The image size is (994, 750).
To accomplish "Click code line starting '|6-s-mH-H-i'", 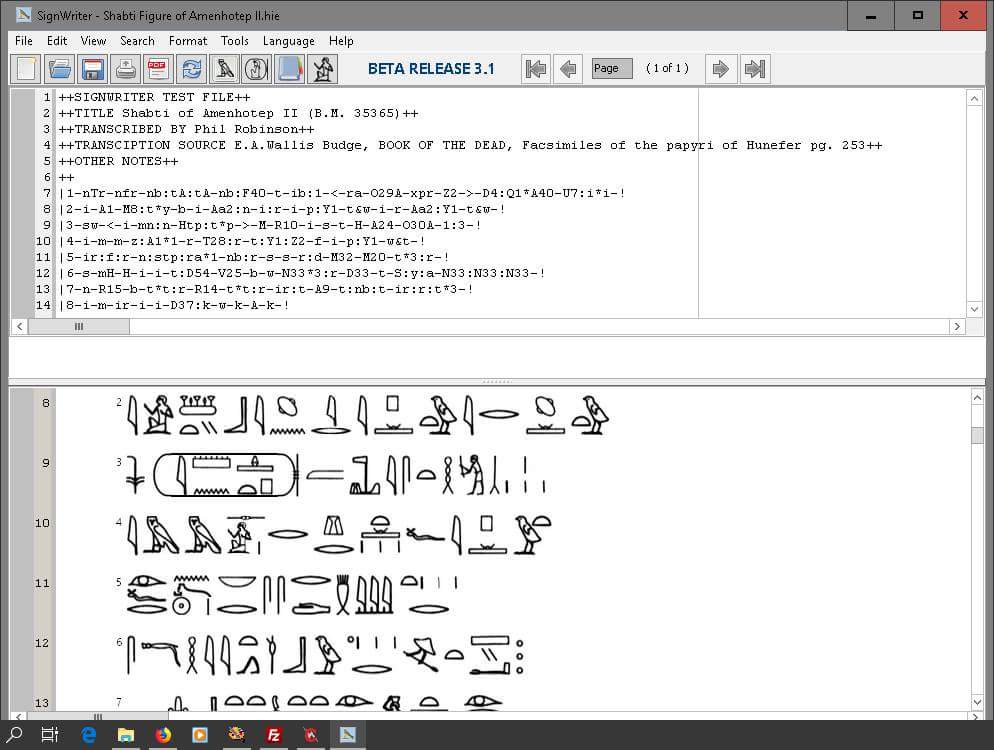I will [x=302, y=273].
